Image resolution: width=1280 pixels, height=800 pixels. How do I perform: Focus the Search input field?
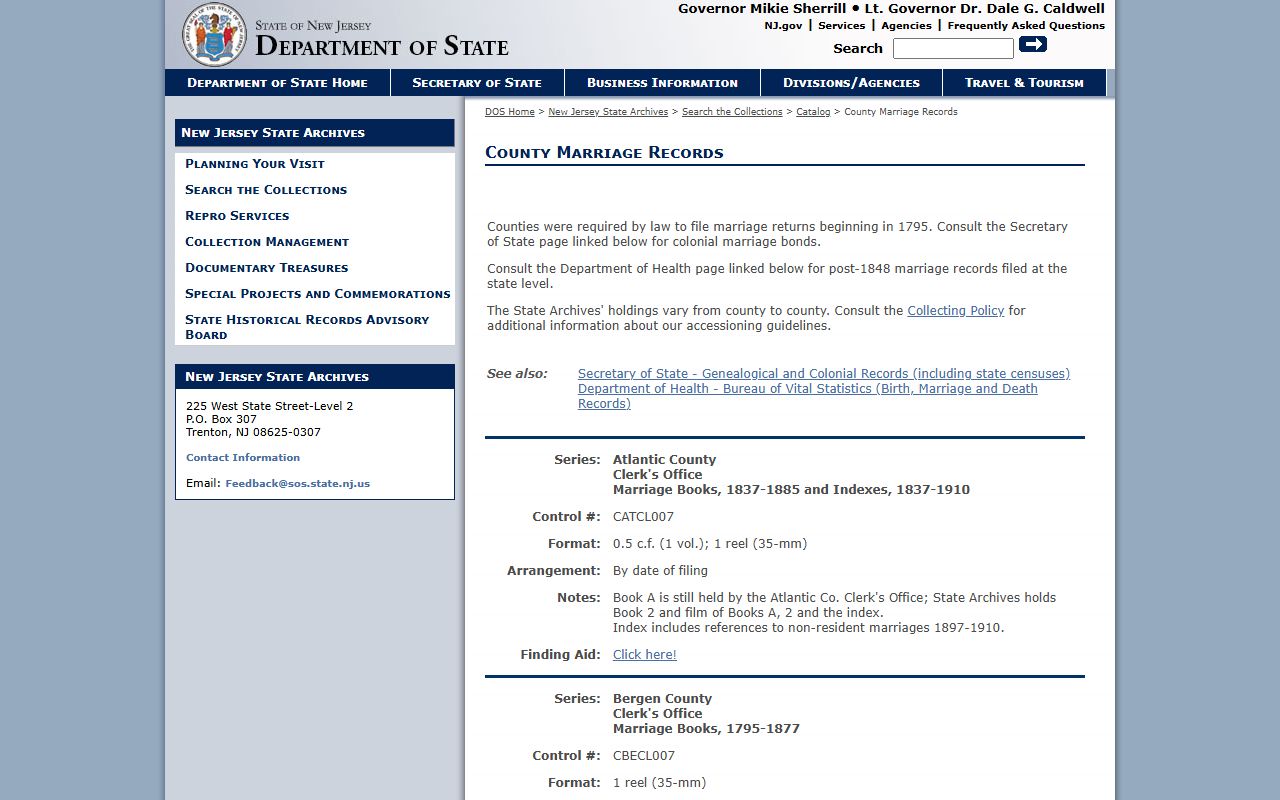click(x=953, y=48)
